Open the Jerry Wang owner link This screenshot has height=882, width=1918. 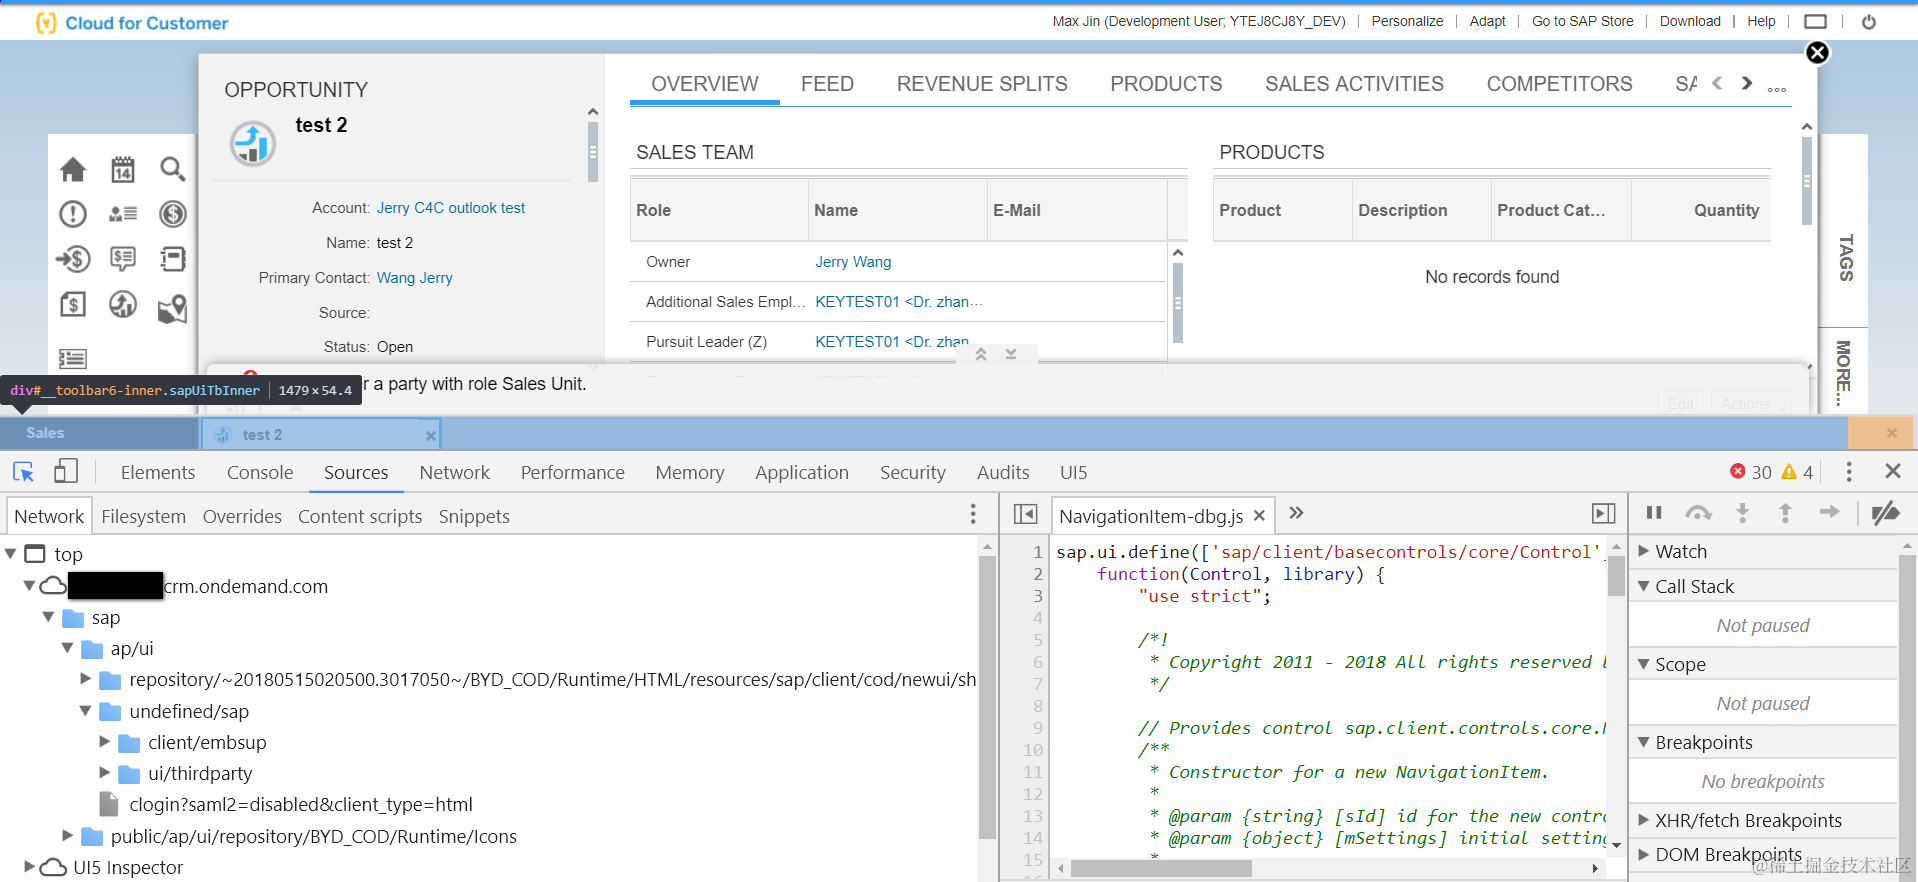tap(853, 262)
